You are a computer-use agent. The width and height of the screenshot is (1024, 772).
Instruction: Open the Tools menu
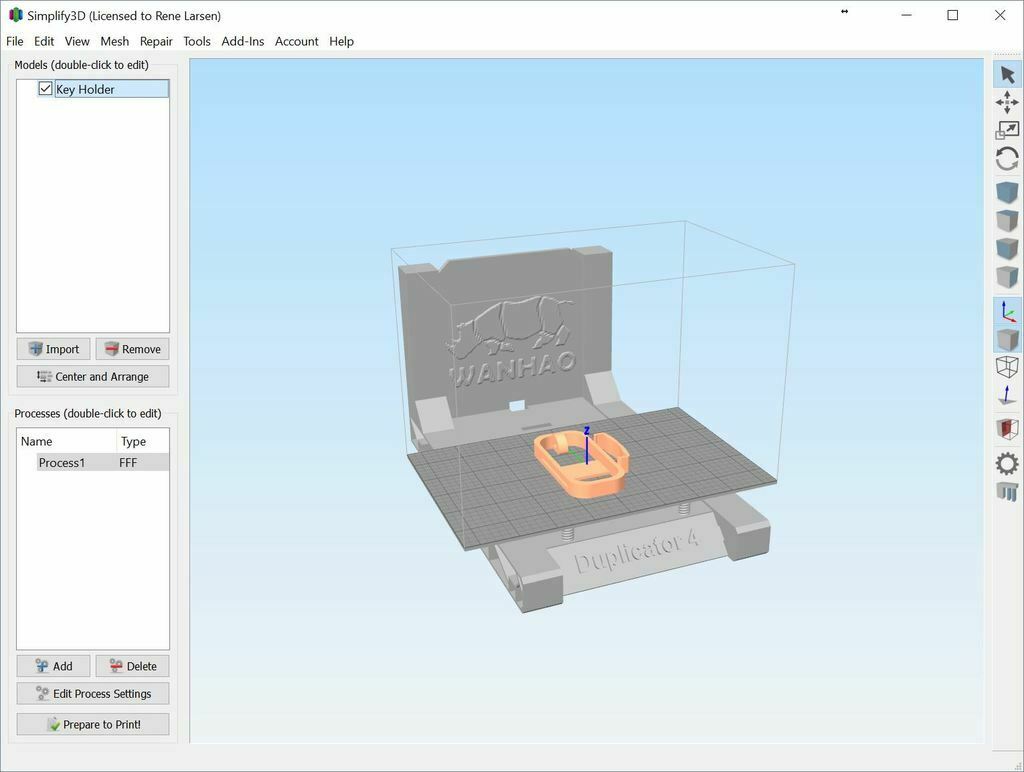196,41
